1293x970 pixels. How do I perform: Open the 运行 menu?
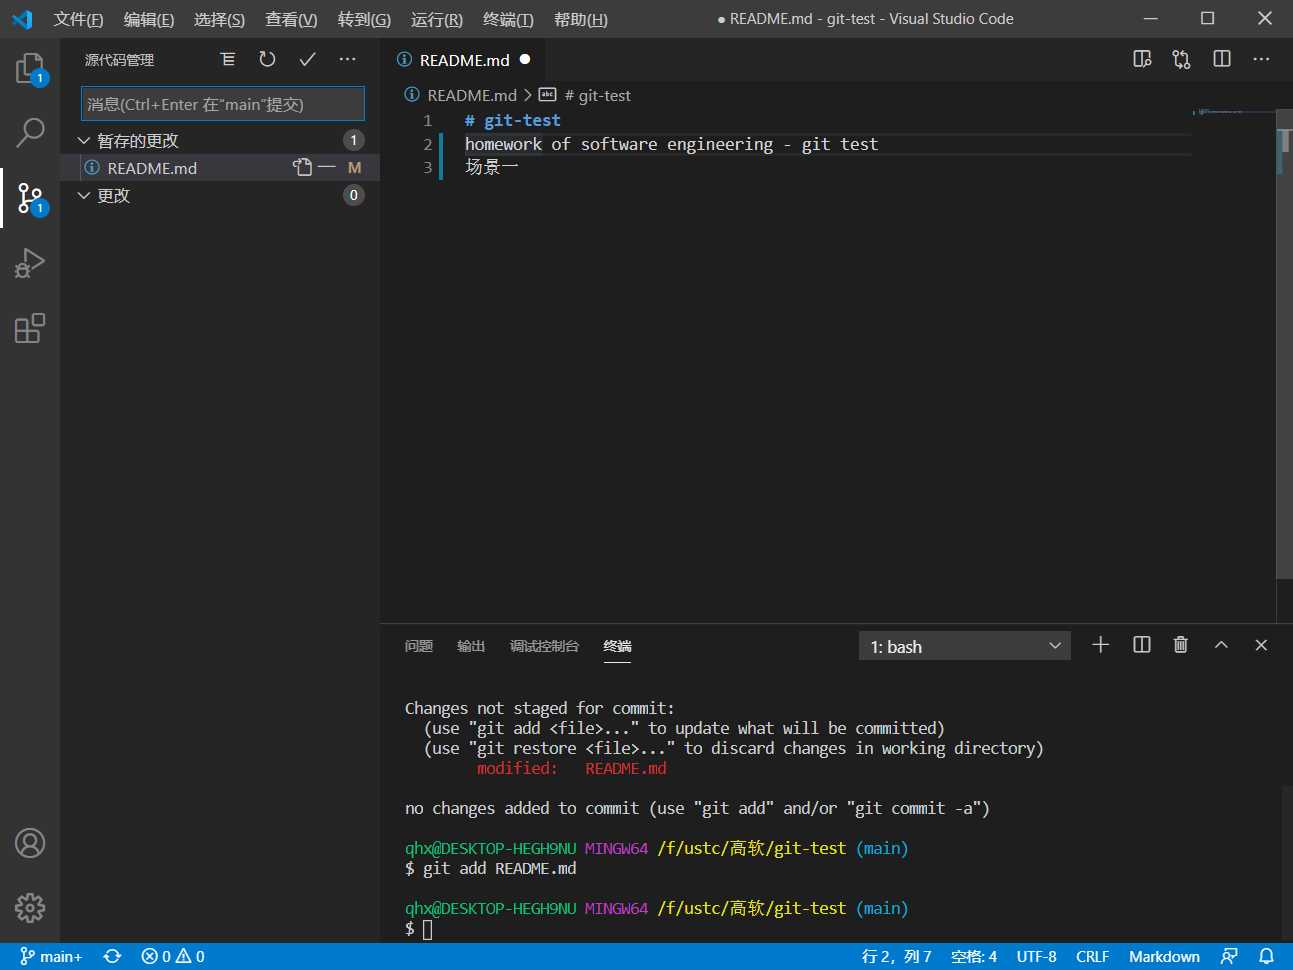(436, 19)
